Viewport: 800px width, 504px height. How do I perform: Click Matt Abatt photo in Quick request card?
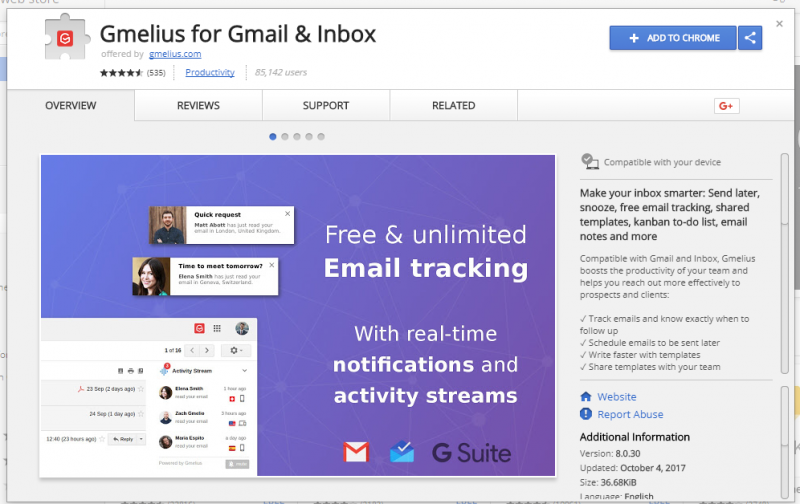coord(167,225)
